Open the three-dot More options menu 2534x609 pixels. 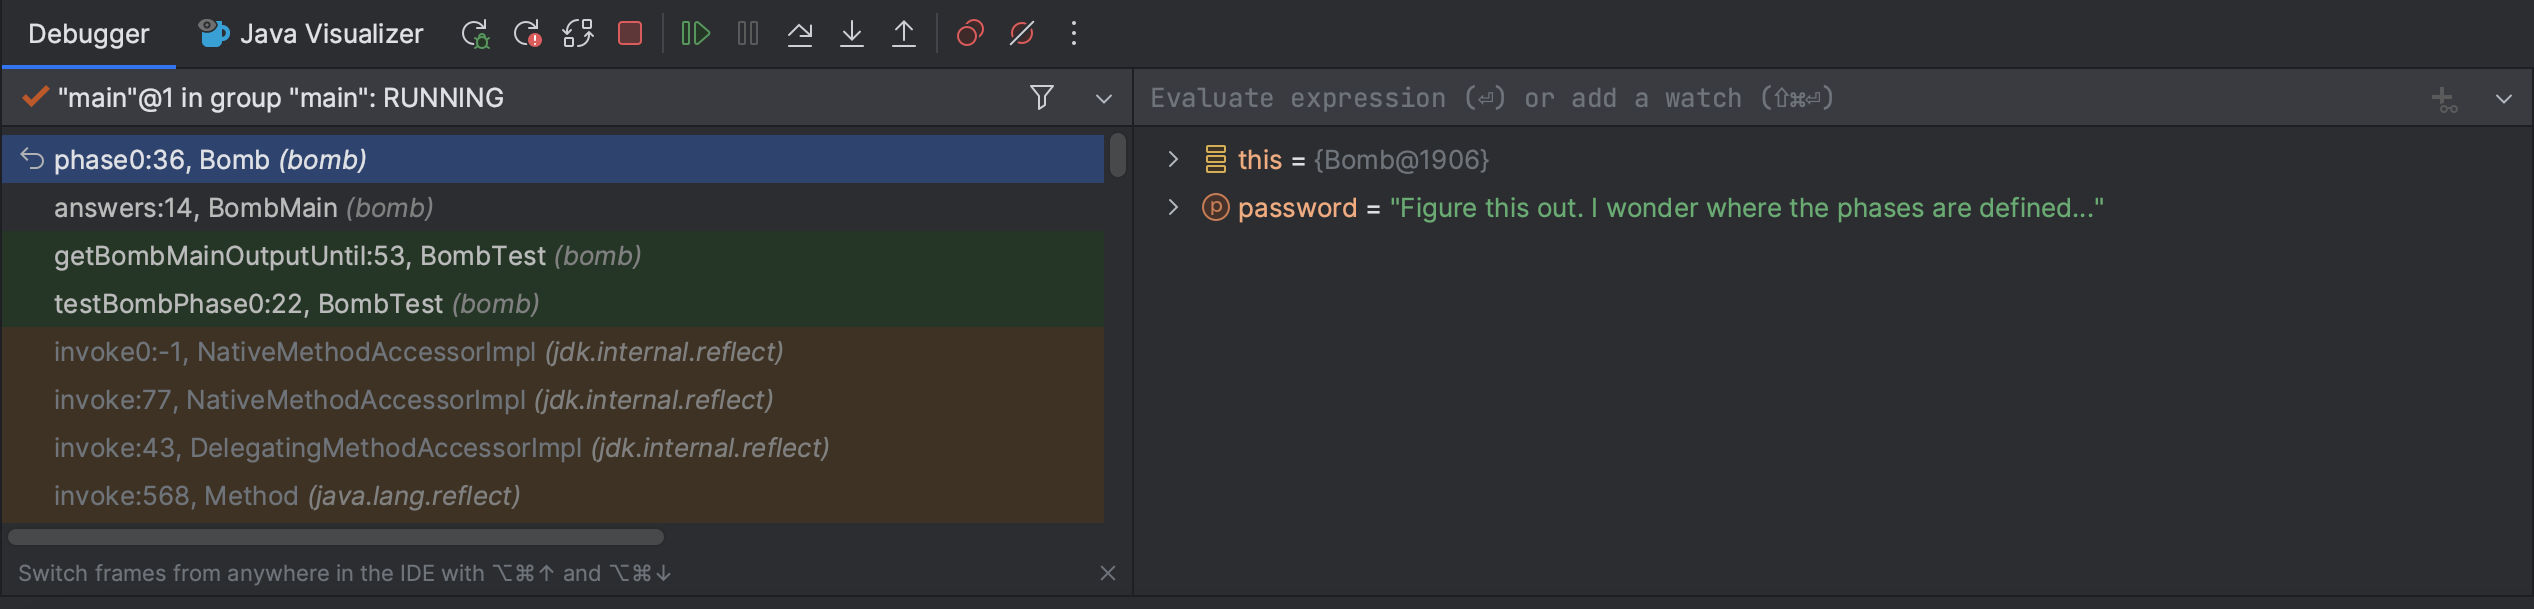[x=1073, y=33]
